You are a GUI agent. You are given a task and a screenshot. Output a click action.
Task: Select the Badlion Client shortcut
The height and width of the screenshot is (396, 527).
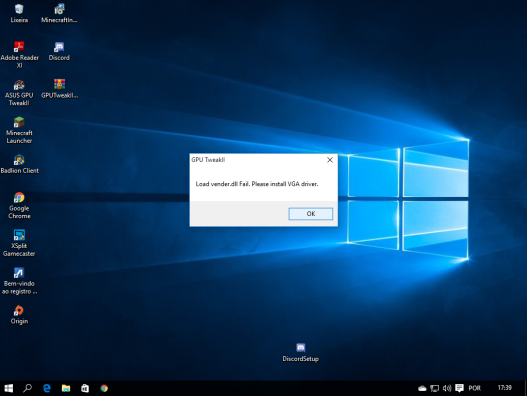(x=19, y=164)
